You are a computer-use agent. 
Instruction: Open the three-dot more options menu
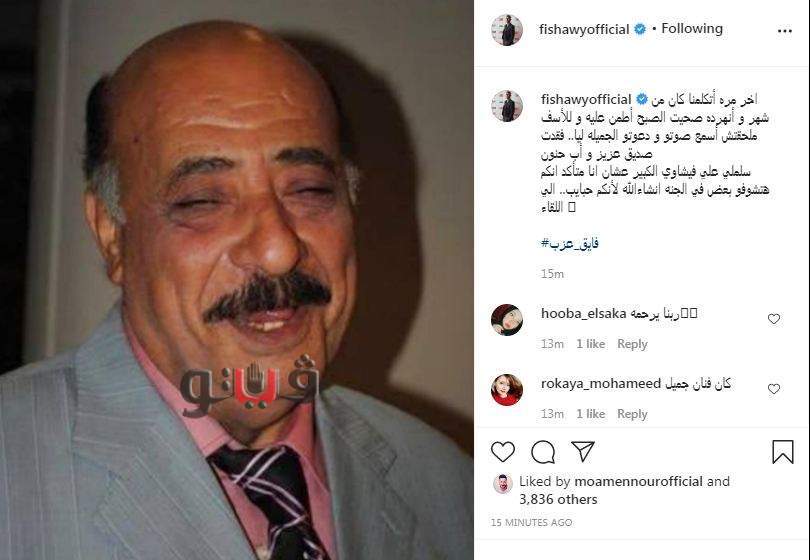pyautogui.click(x=784, y=31)
